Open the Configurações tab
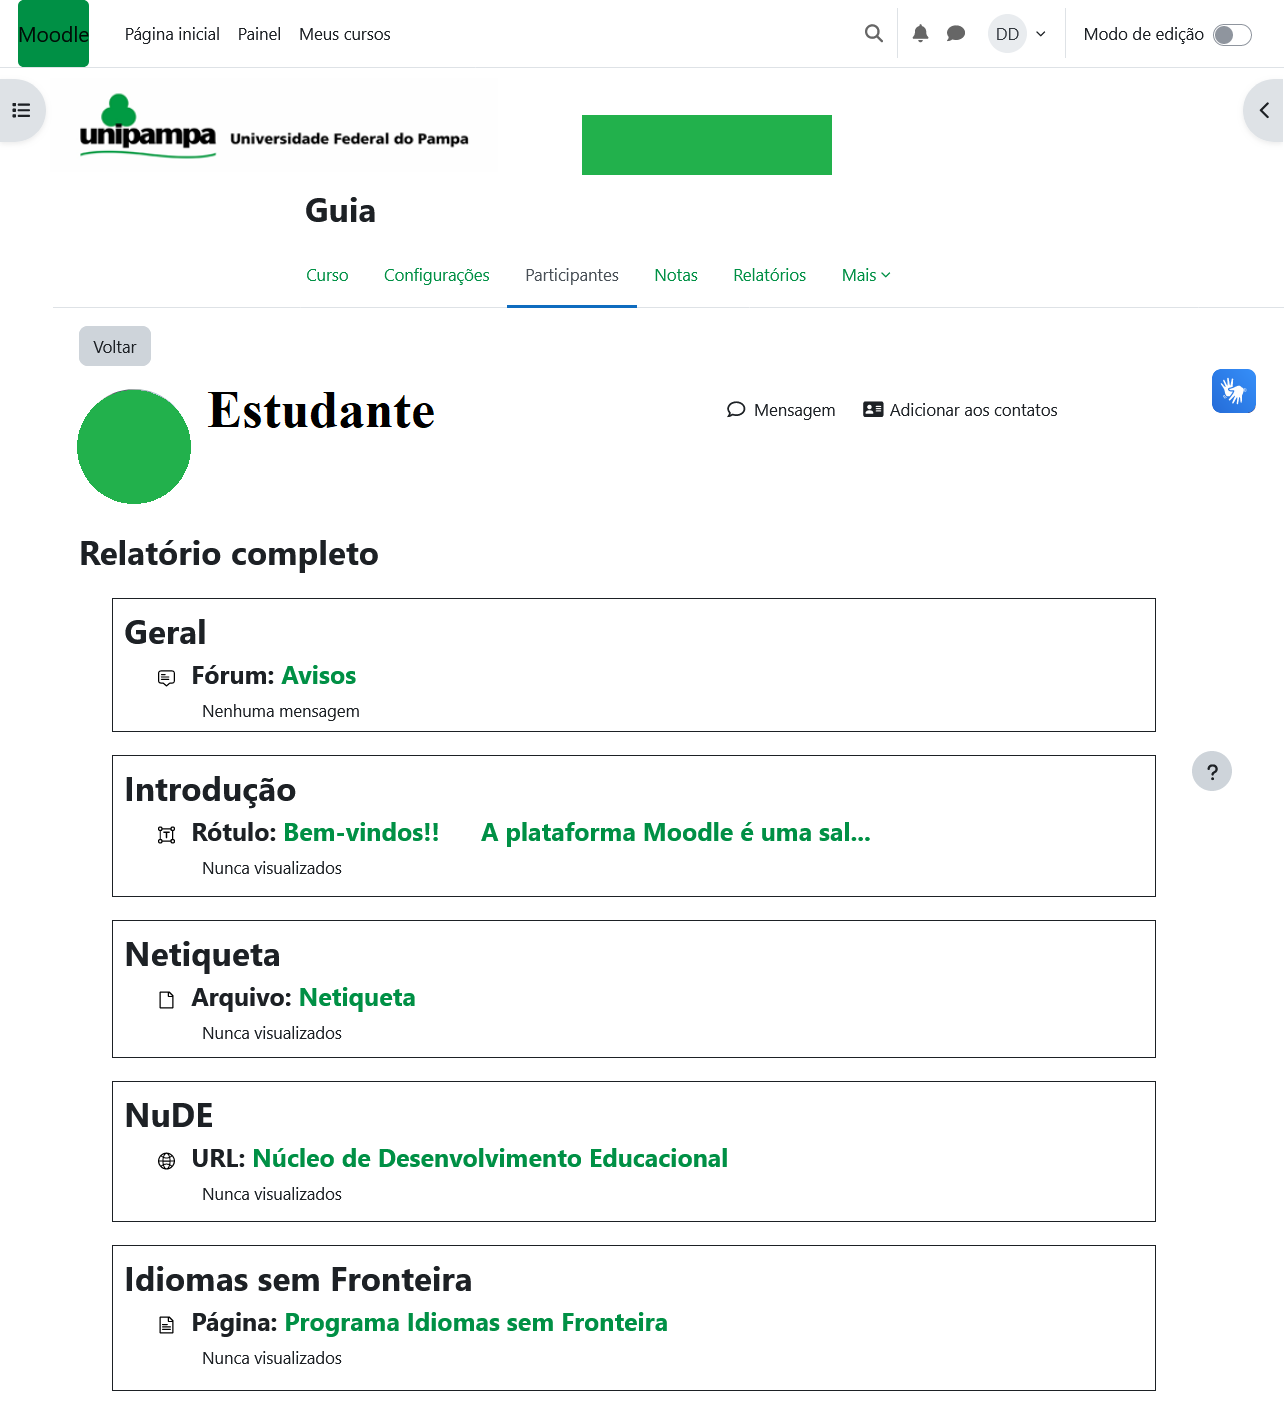1284x1408 pixels. (x=437, y=275)
